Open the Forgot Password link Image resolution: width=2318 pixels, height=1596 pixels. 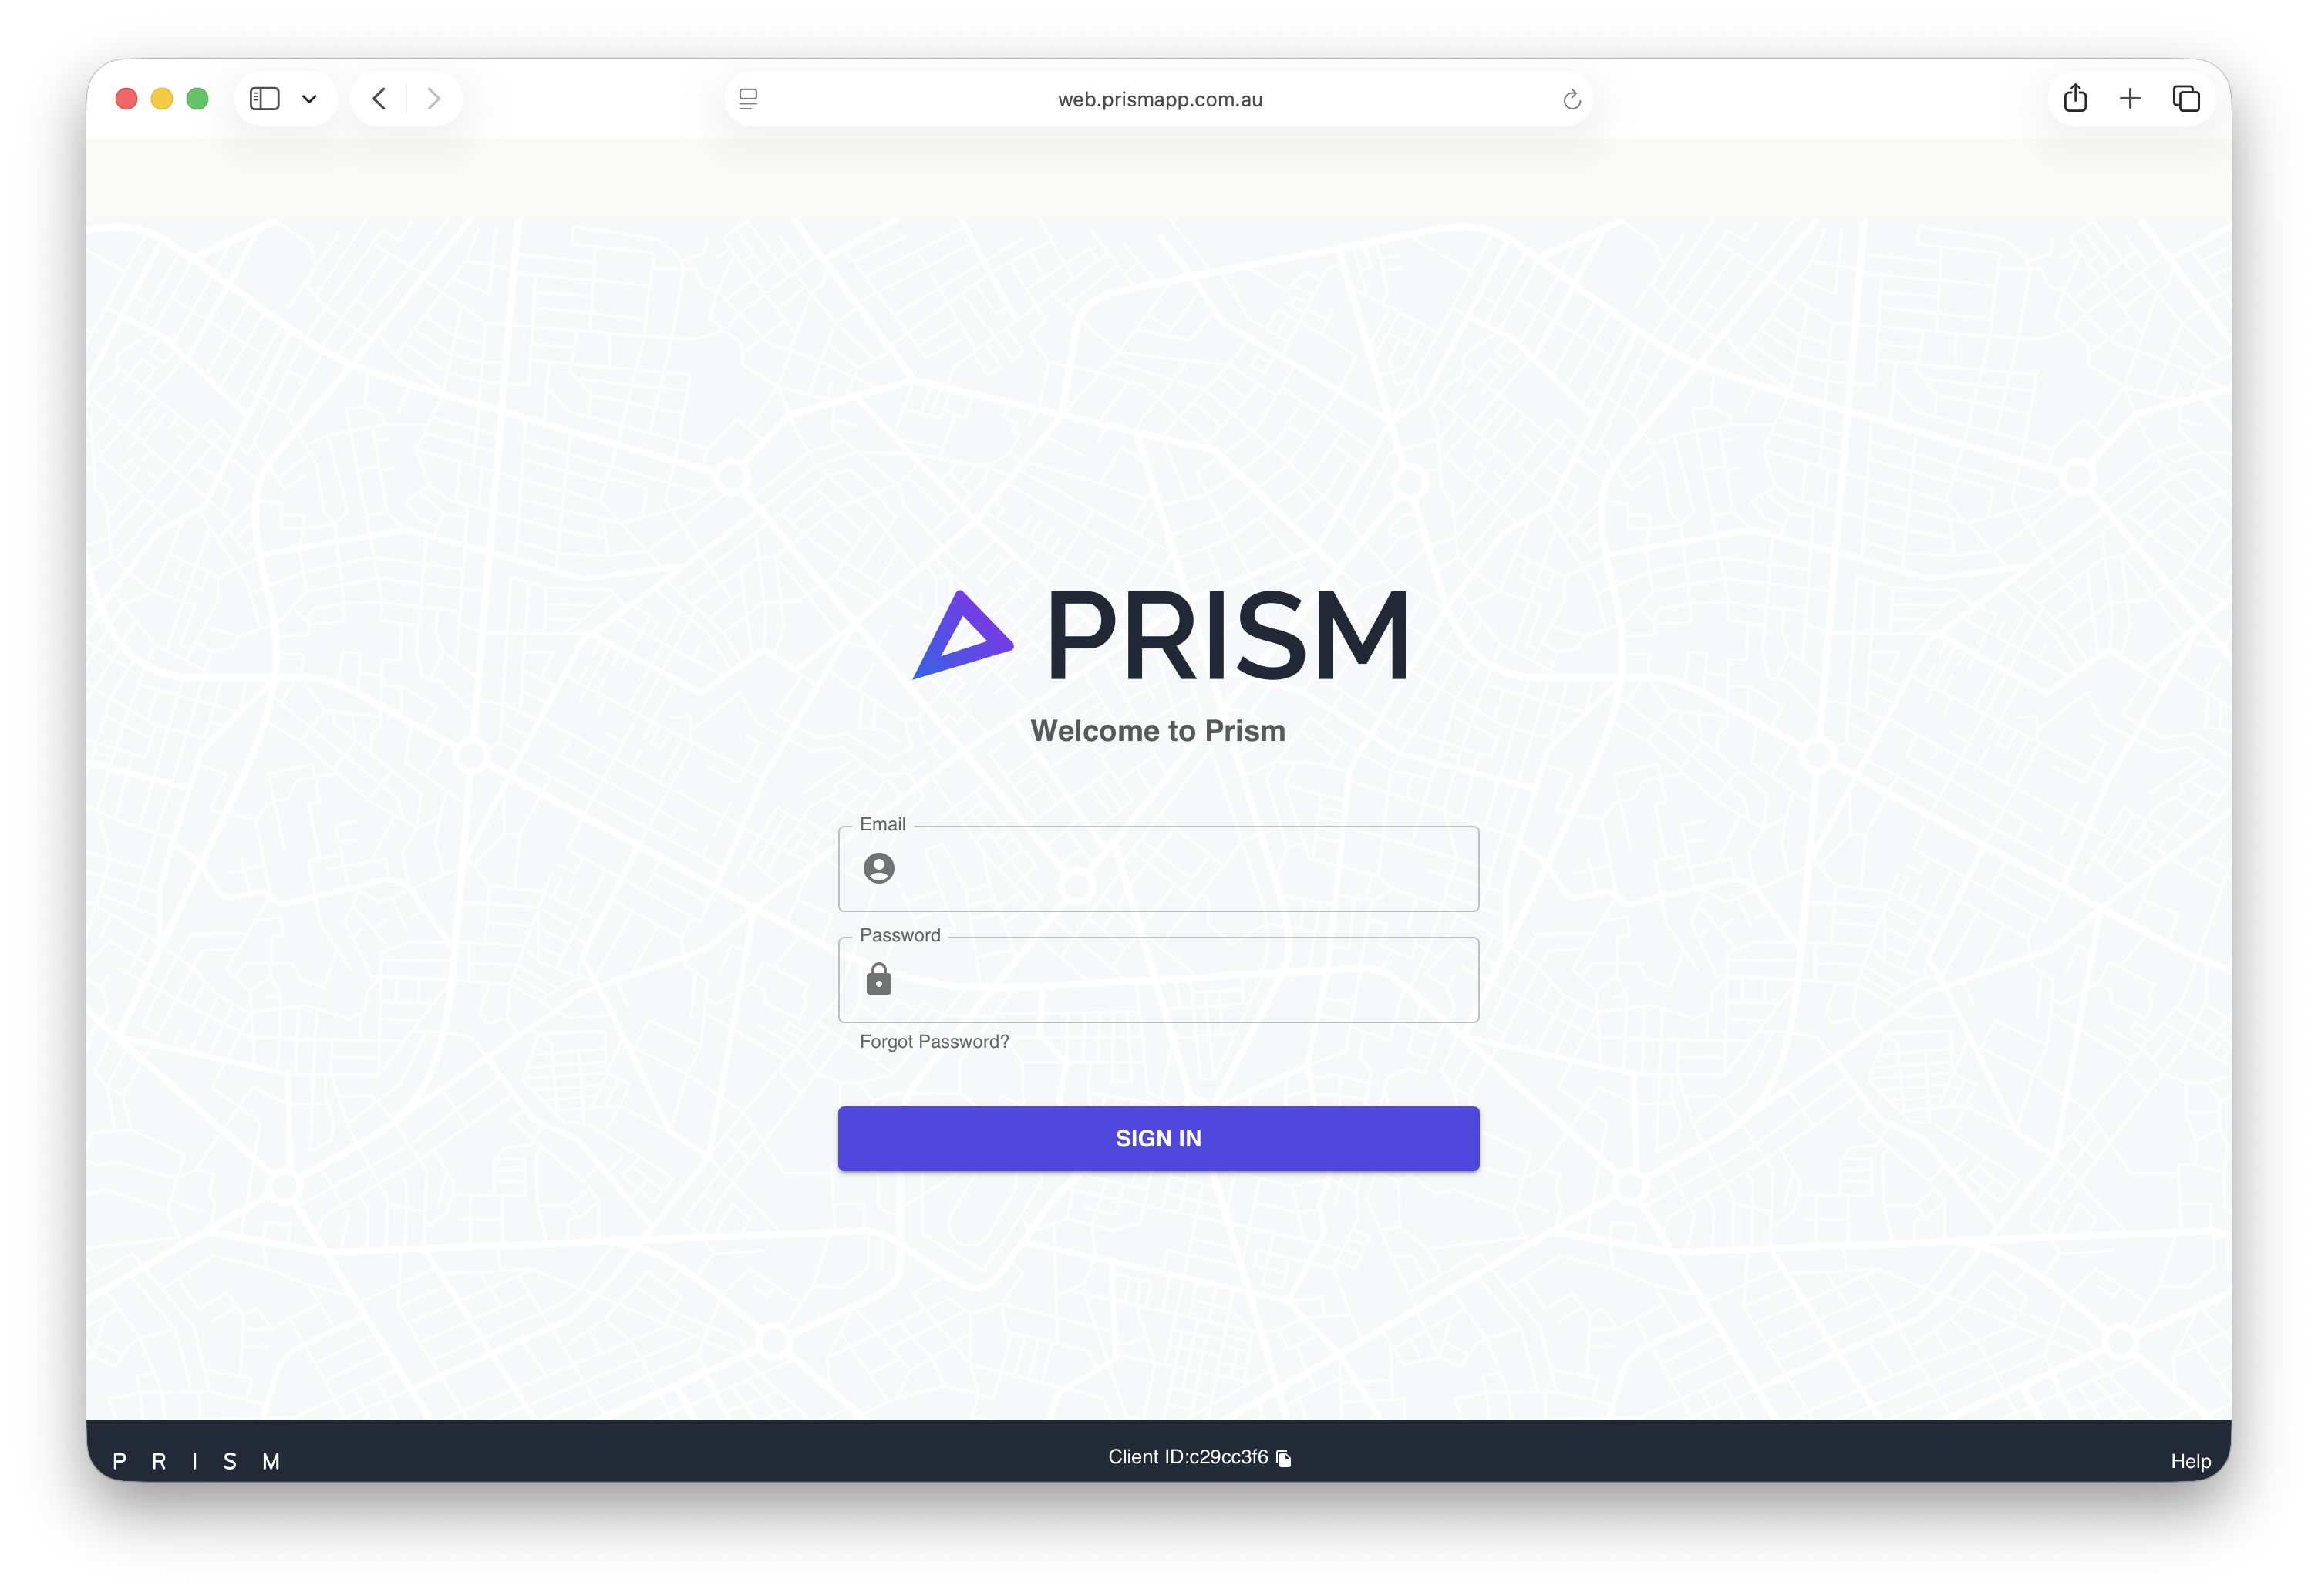tap(933, 1041)
